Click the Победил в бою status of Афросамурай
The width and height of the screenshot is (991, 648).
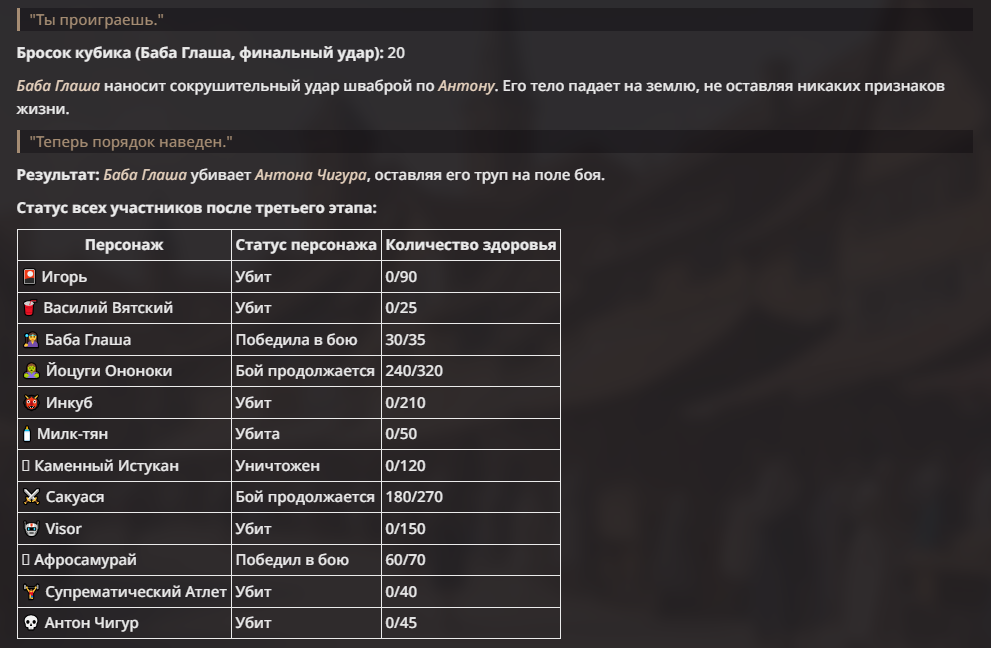[292, 560]
